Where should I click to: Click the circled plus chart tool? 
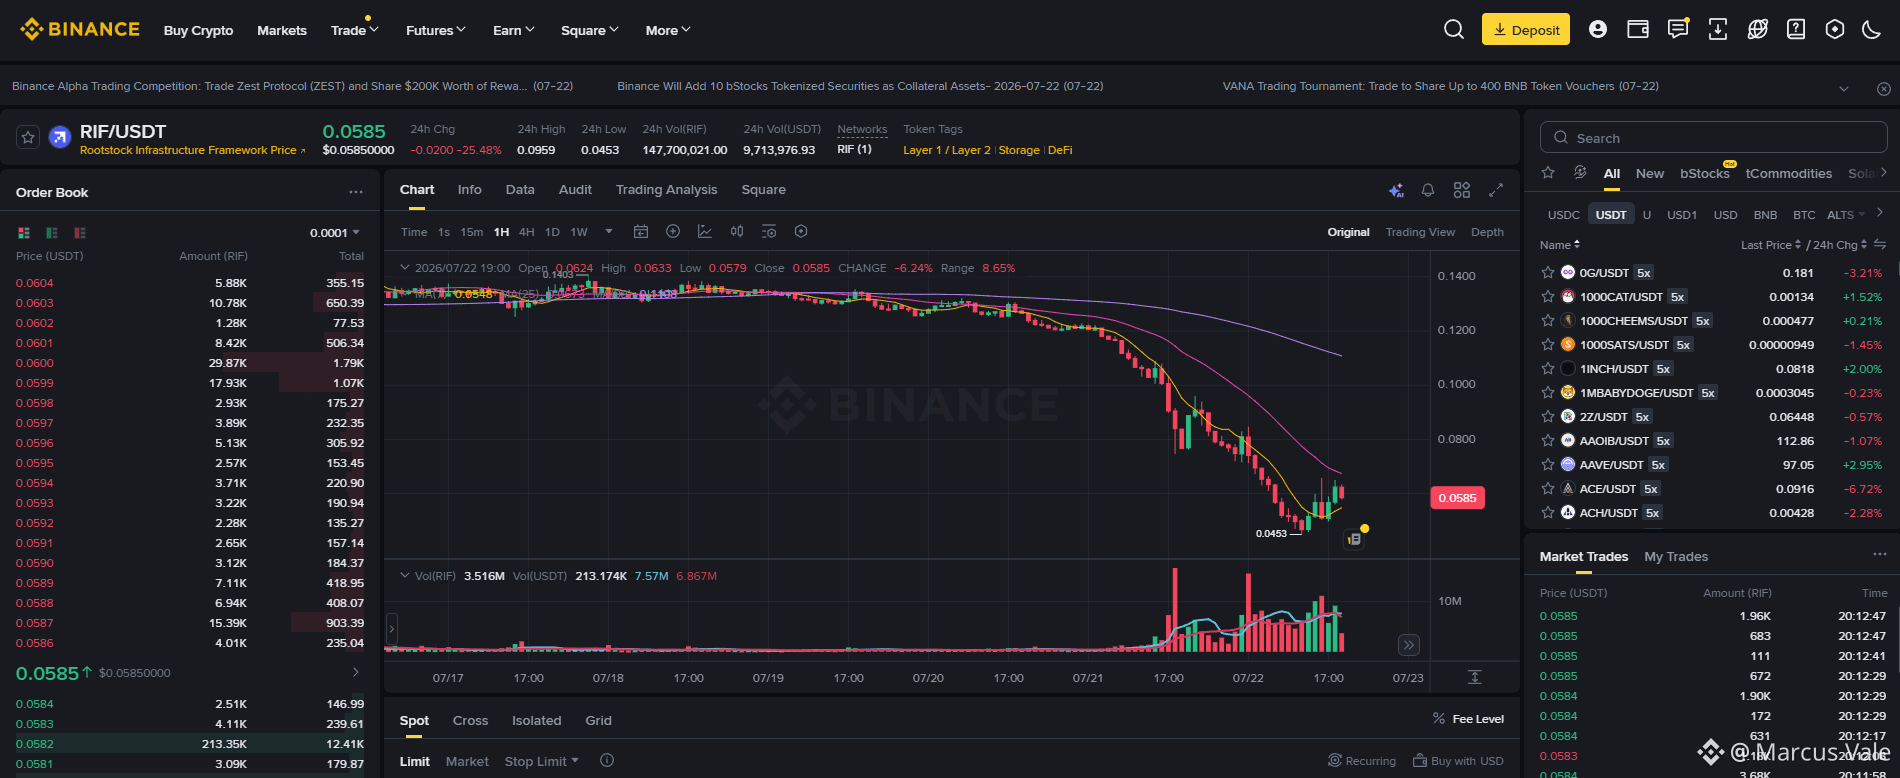673,231
